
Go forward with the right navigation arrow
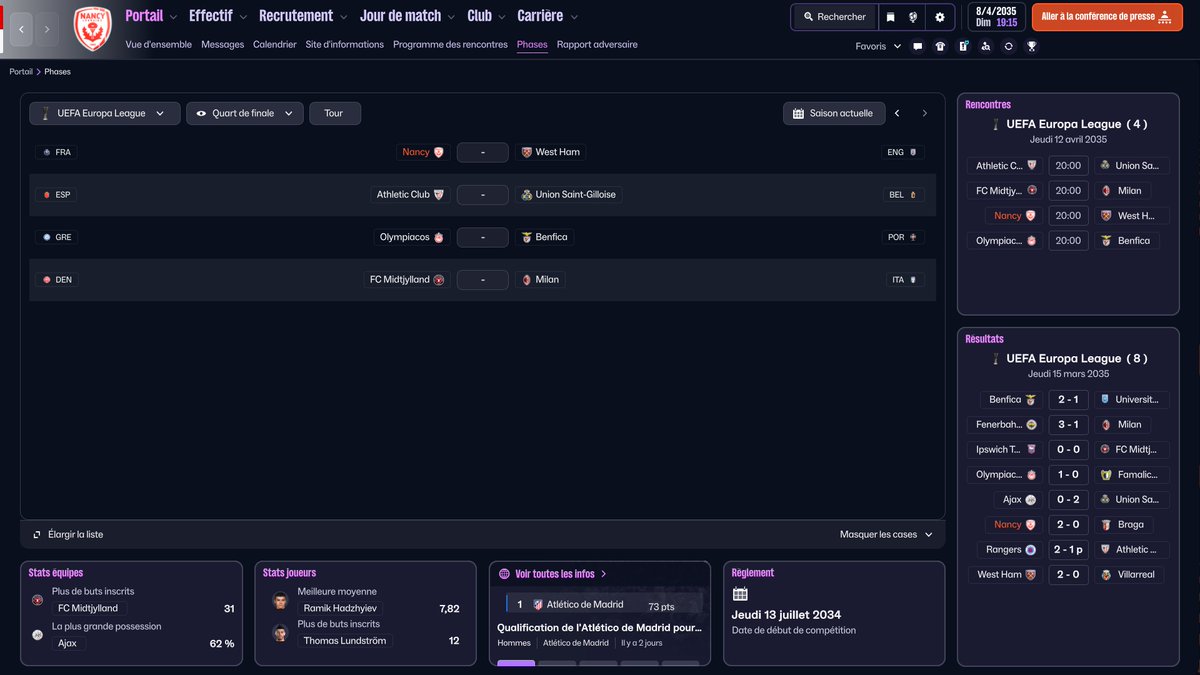pyautogui.click(x=47, y=29)
